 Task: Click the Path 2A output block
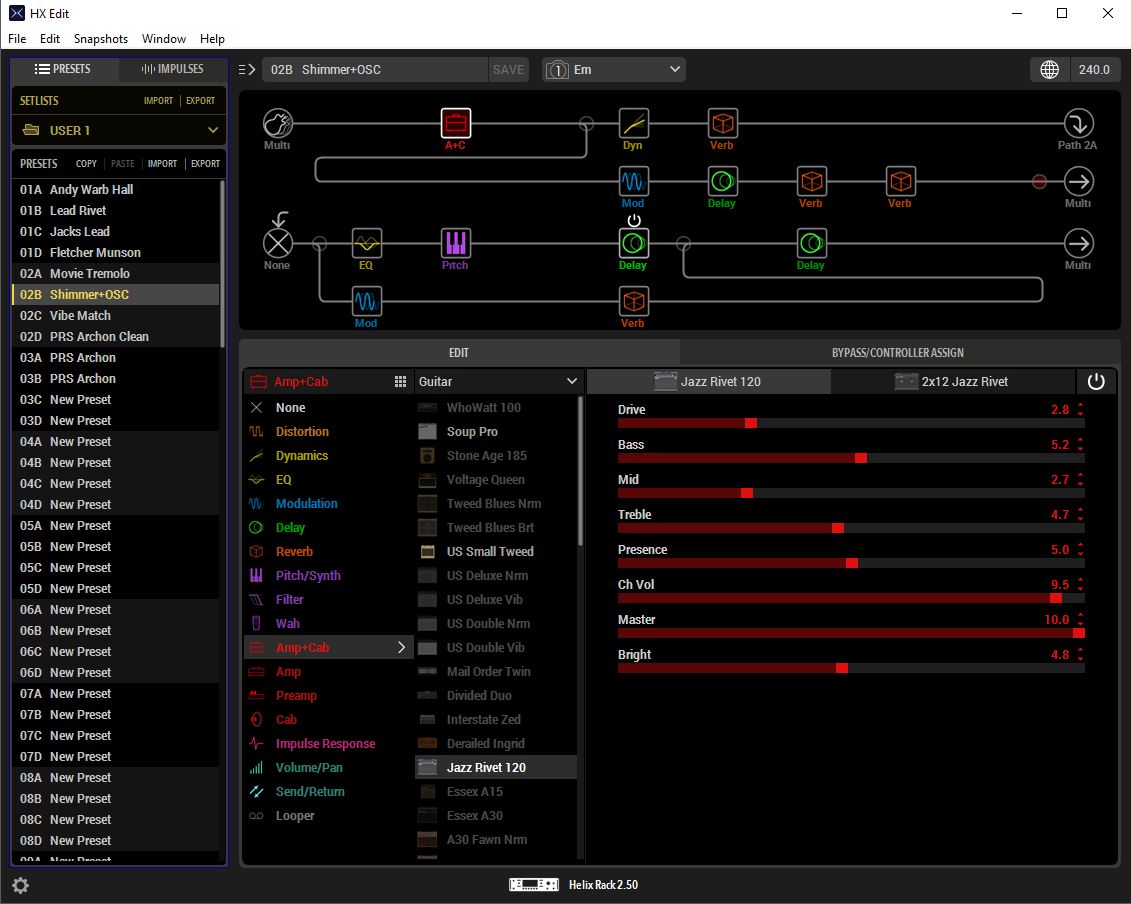pos(1078,123)
